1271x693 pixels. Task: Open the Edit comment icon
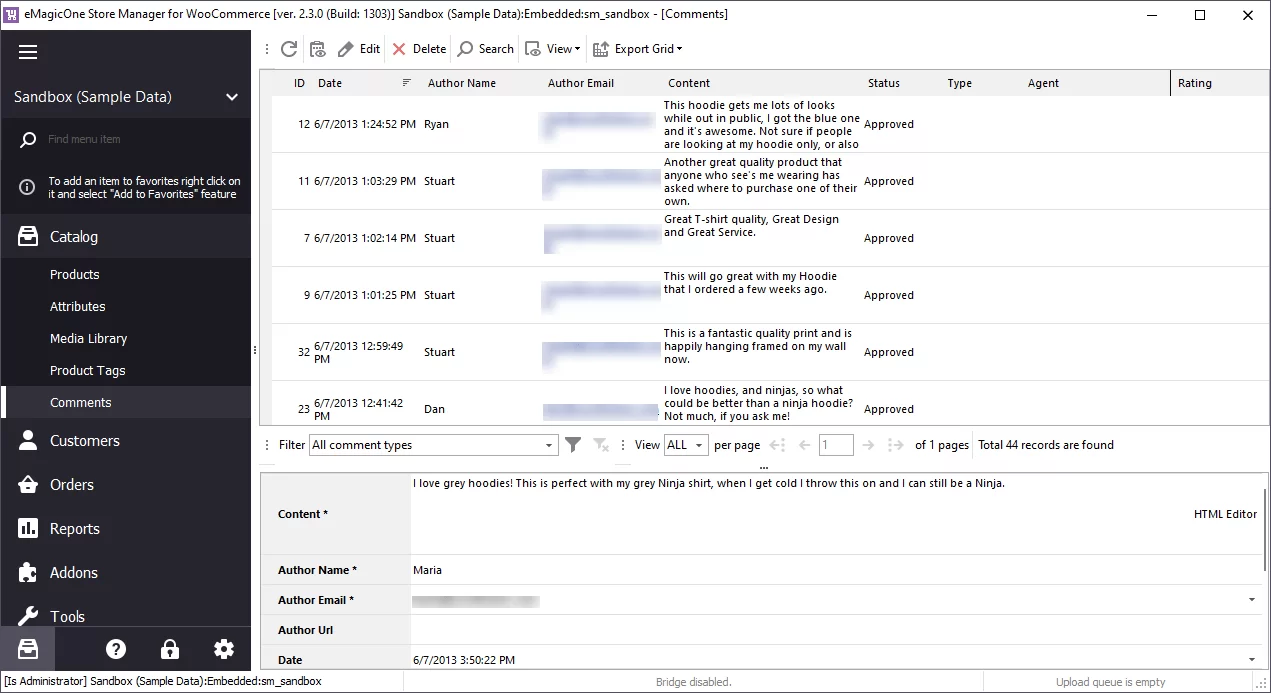pos(358,48)
